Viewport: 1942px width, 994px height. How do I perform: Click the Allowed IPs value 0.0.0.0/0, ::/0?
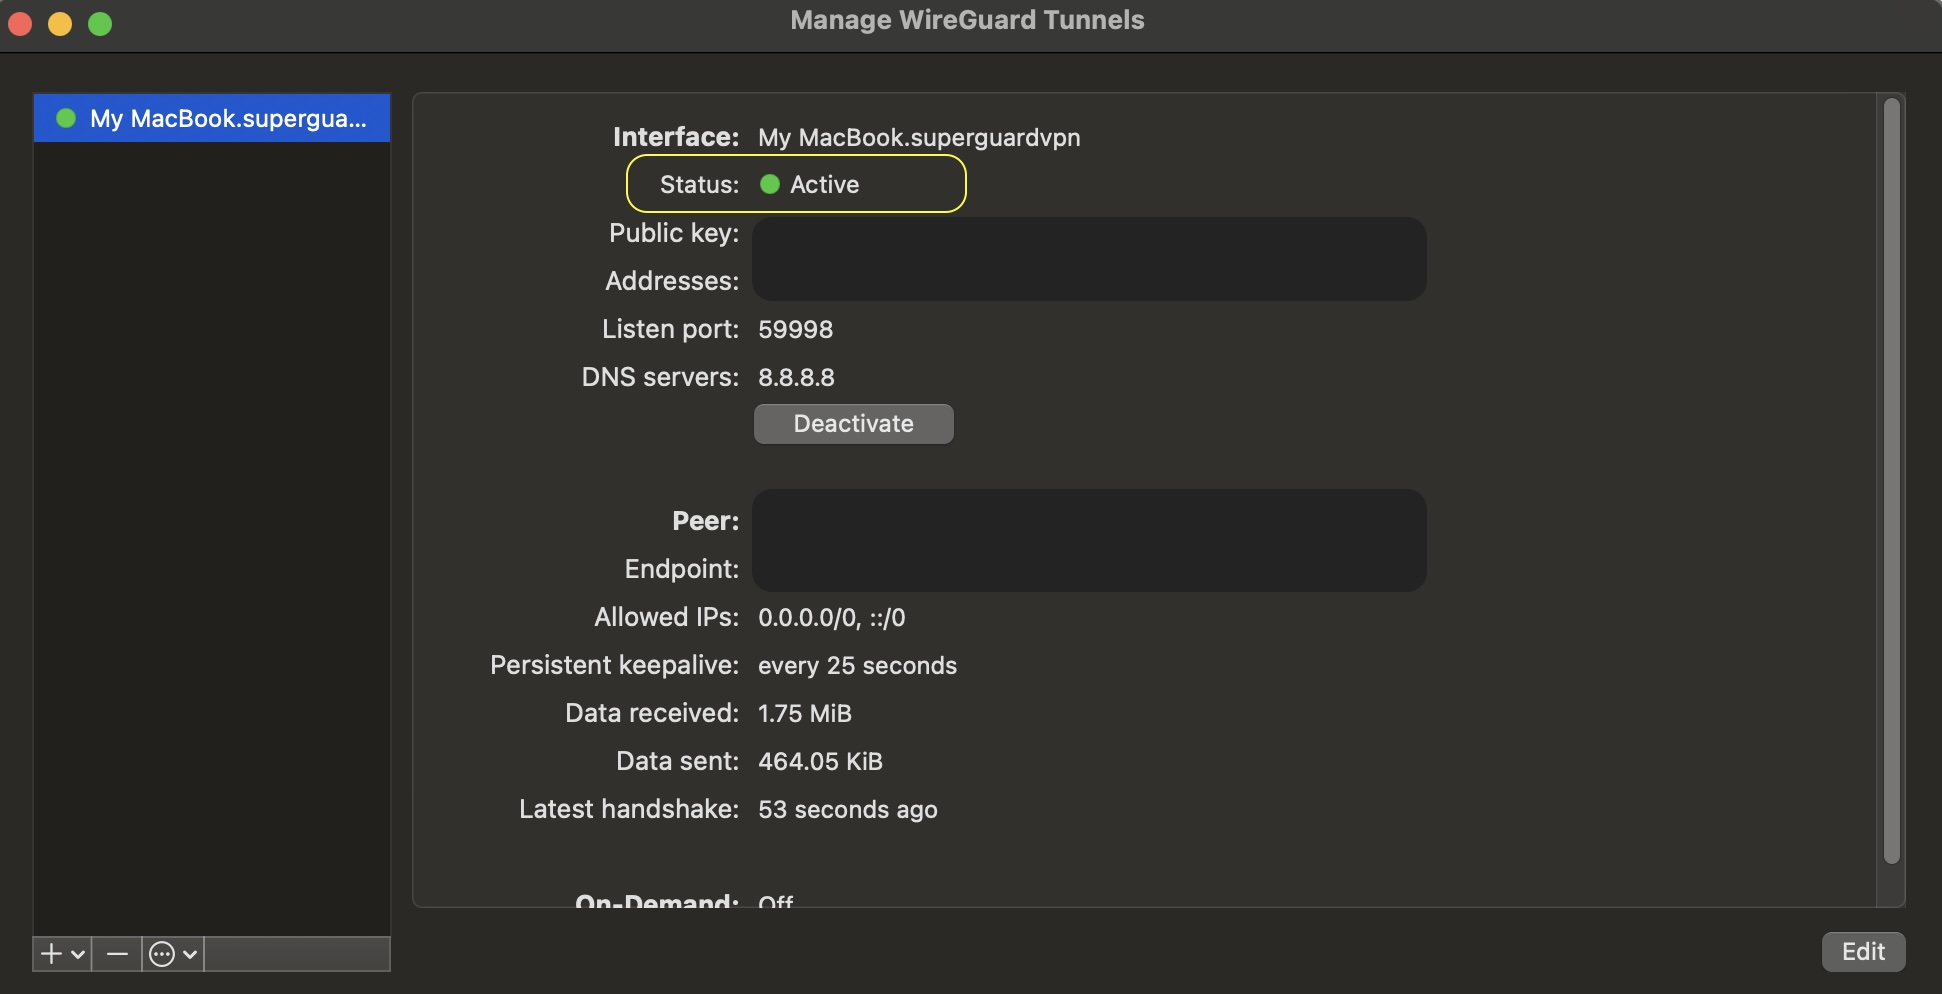[832, 617]
